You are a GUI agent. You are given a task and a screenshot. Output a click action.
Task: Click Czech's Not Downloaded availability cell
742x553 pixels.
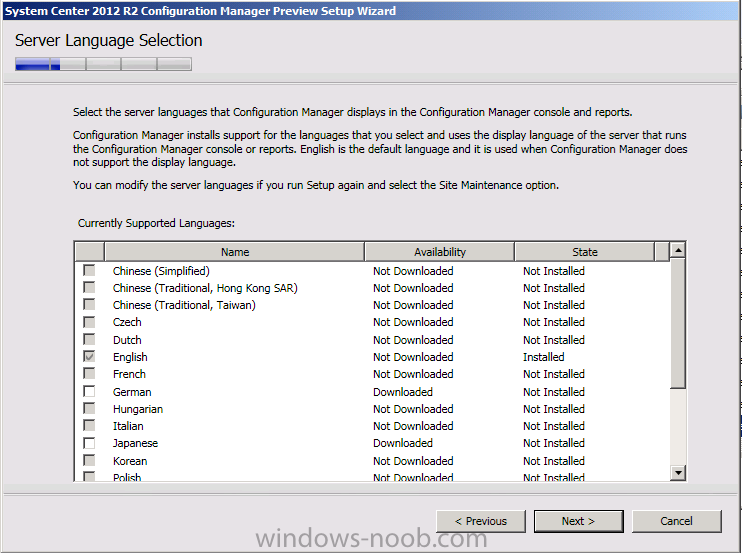tap(413, 322)
